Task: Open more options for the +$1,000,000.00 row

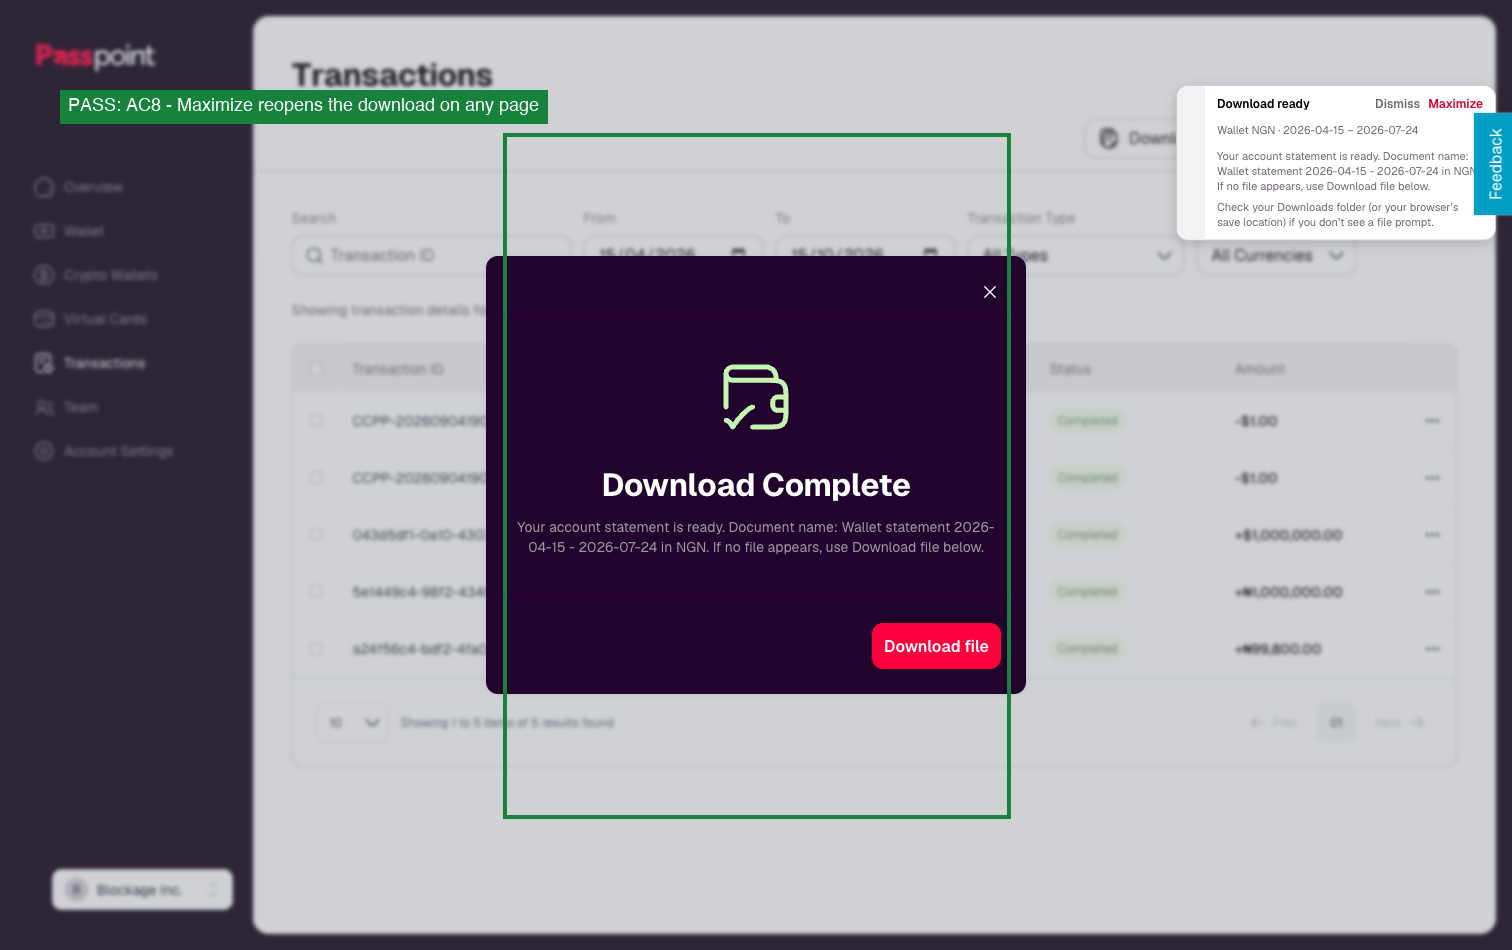Action: [x=1432, y=535]
